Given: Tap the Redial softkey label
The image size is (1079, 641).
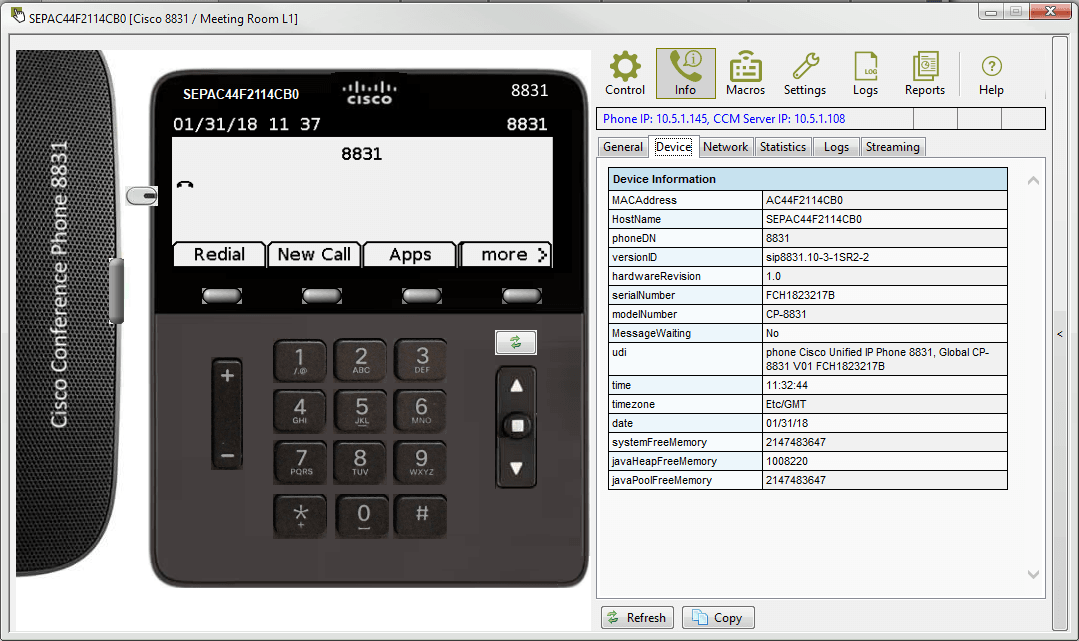Looking at the screenshot, I should (x=219, y=254).
